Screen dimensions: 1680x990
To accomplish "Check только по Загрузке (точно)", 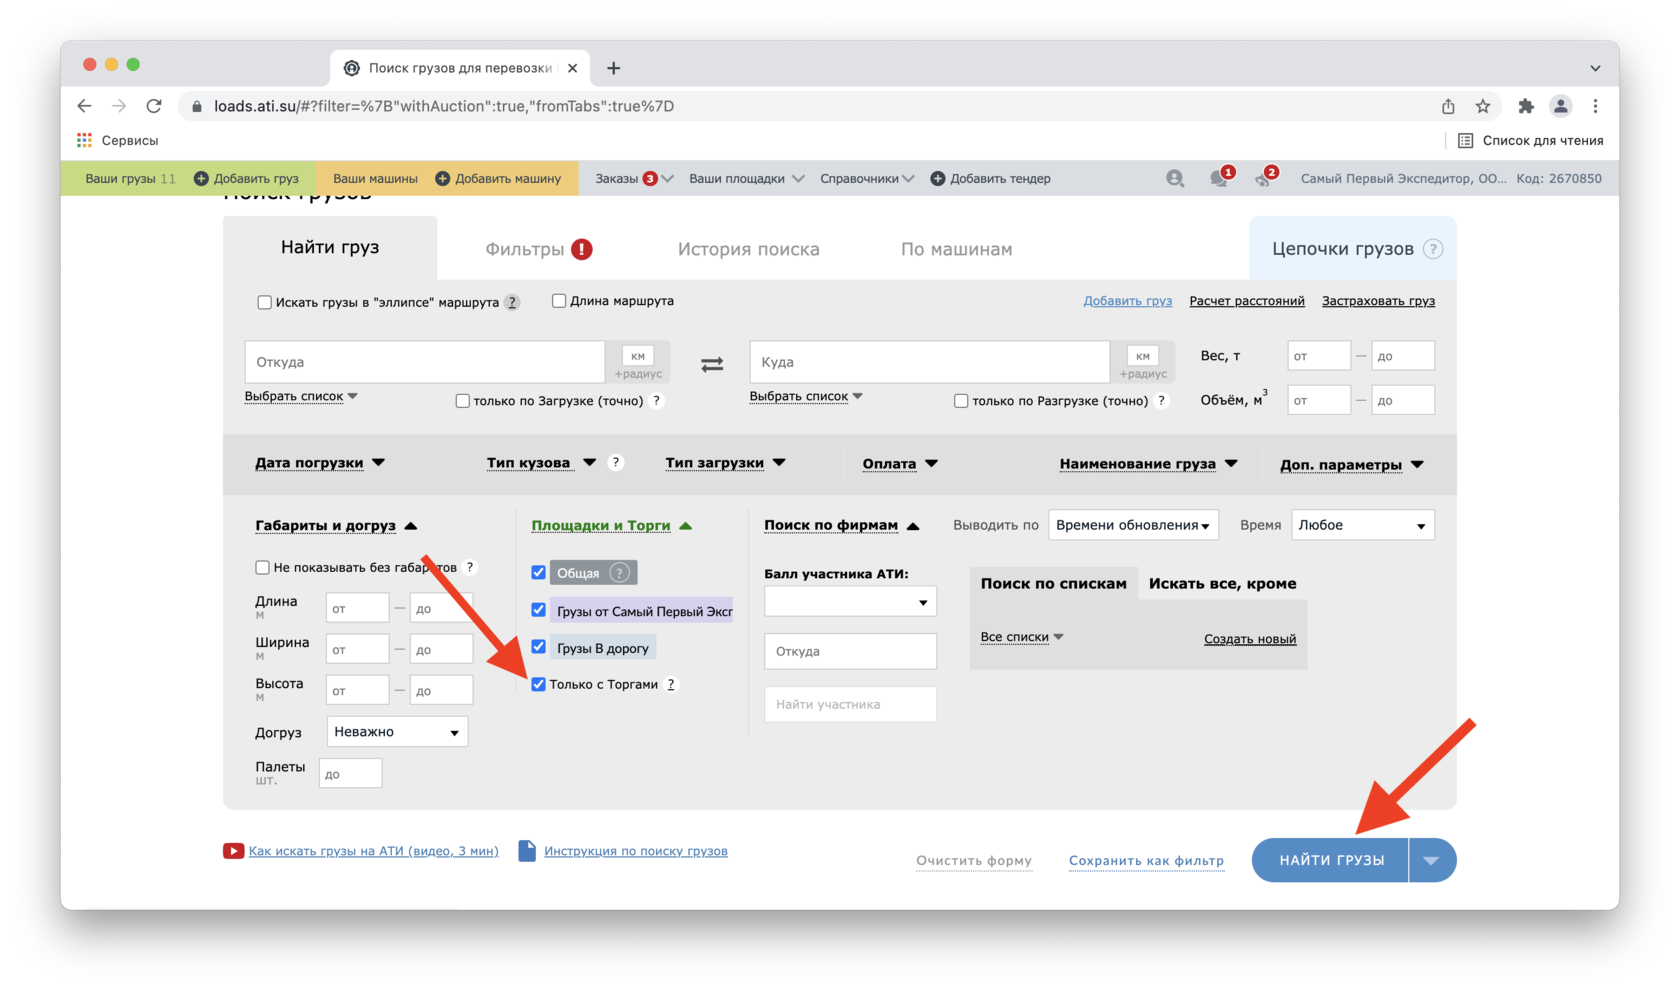I will coord(462,401).
